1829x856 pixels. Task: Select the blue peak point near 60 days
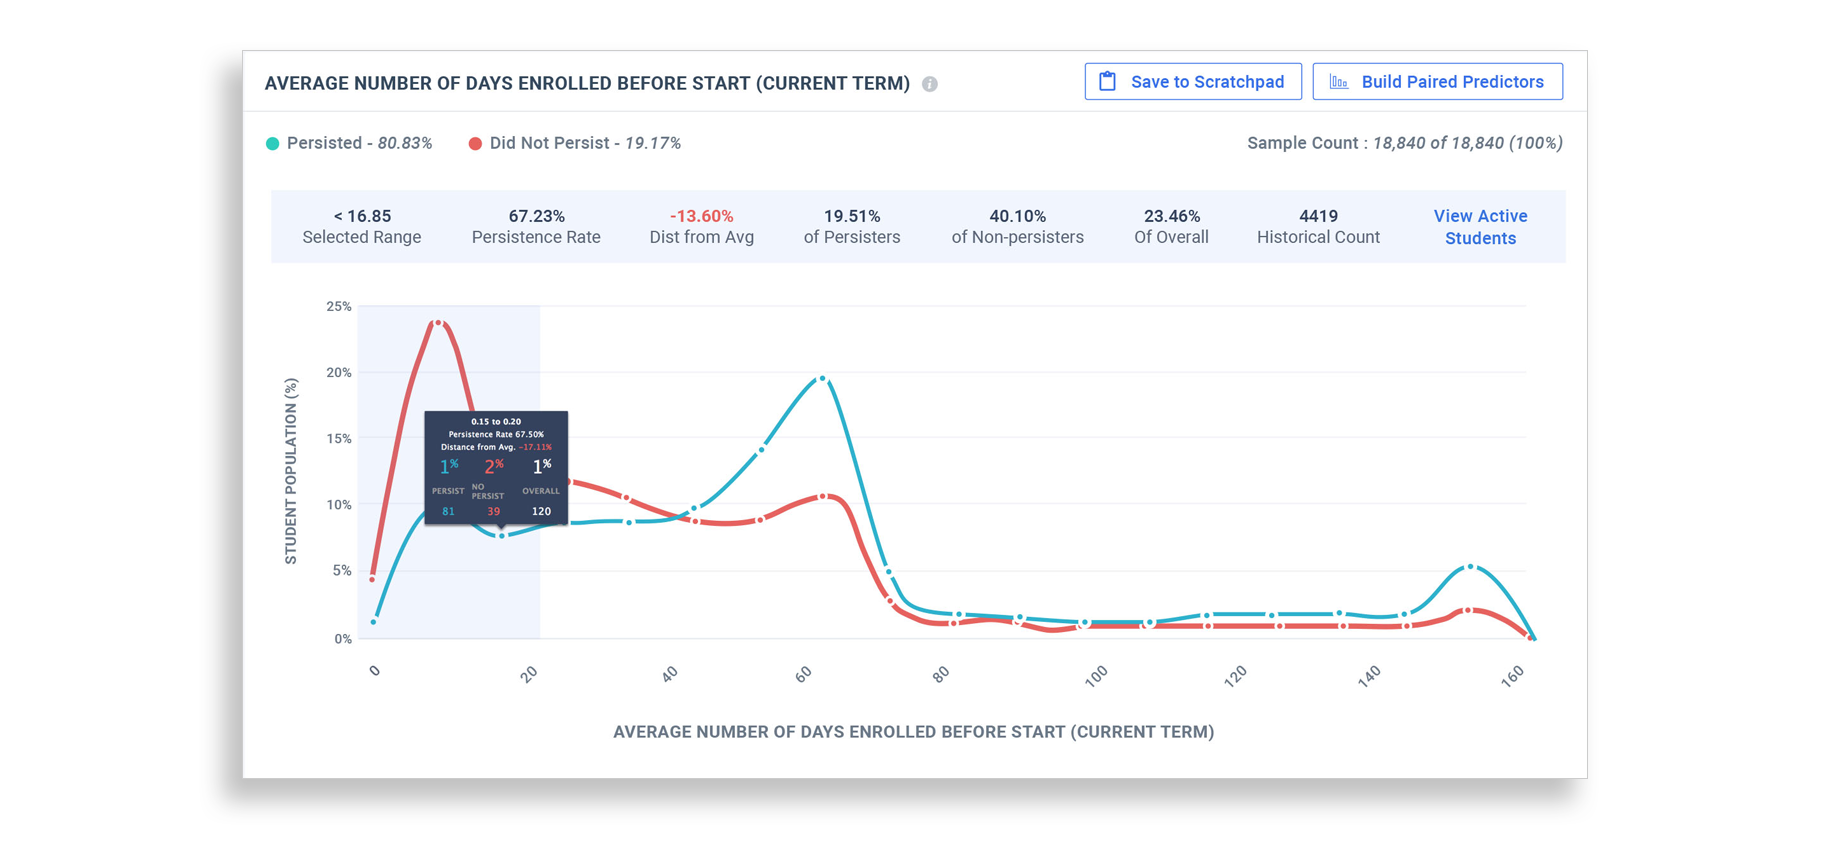[x=822, y=379]
